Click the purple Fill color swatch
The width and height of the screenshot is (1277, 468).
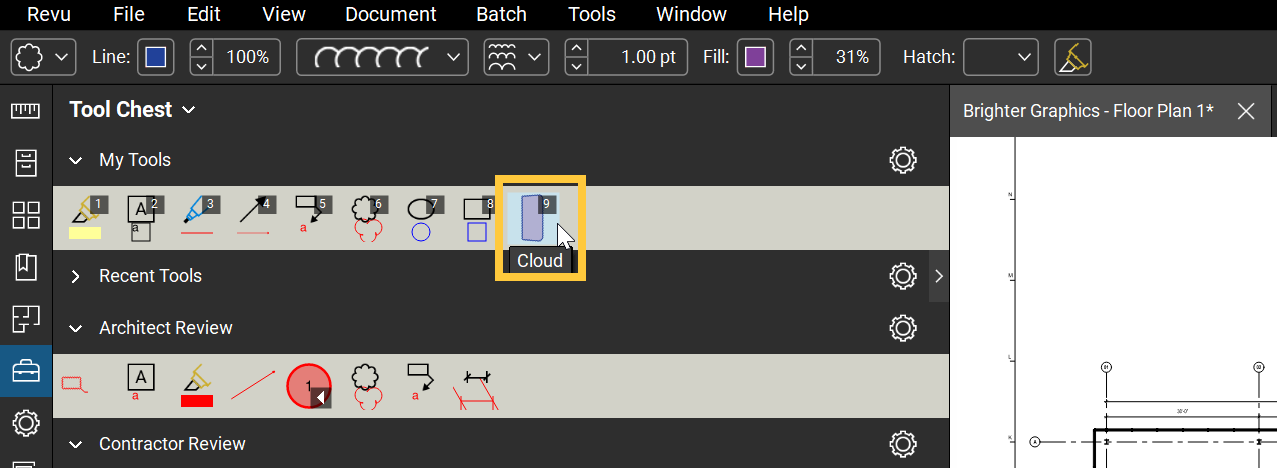click(755, 57)
